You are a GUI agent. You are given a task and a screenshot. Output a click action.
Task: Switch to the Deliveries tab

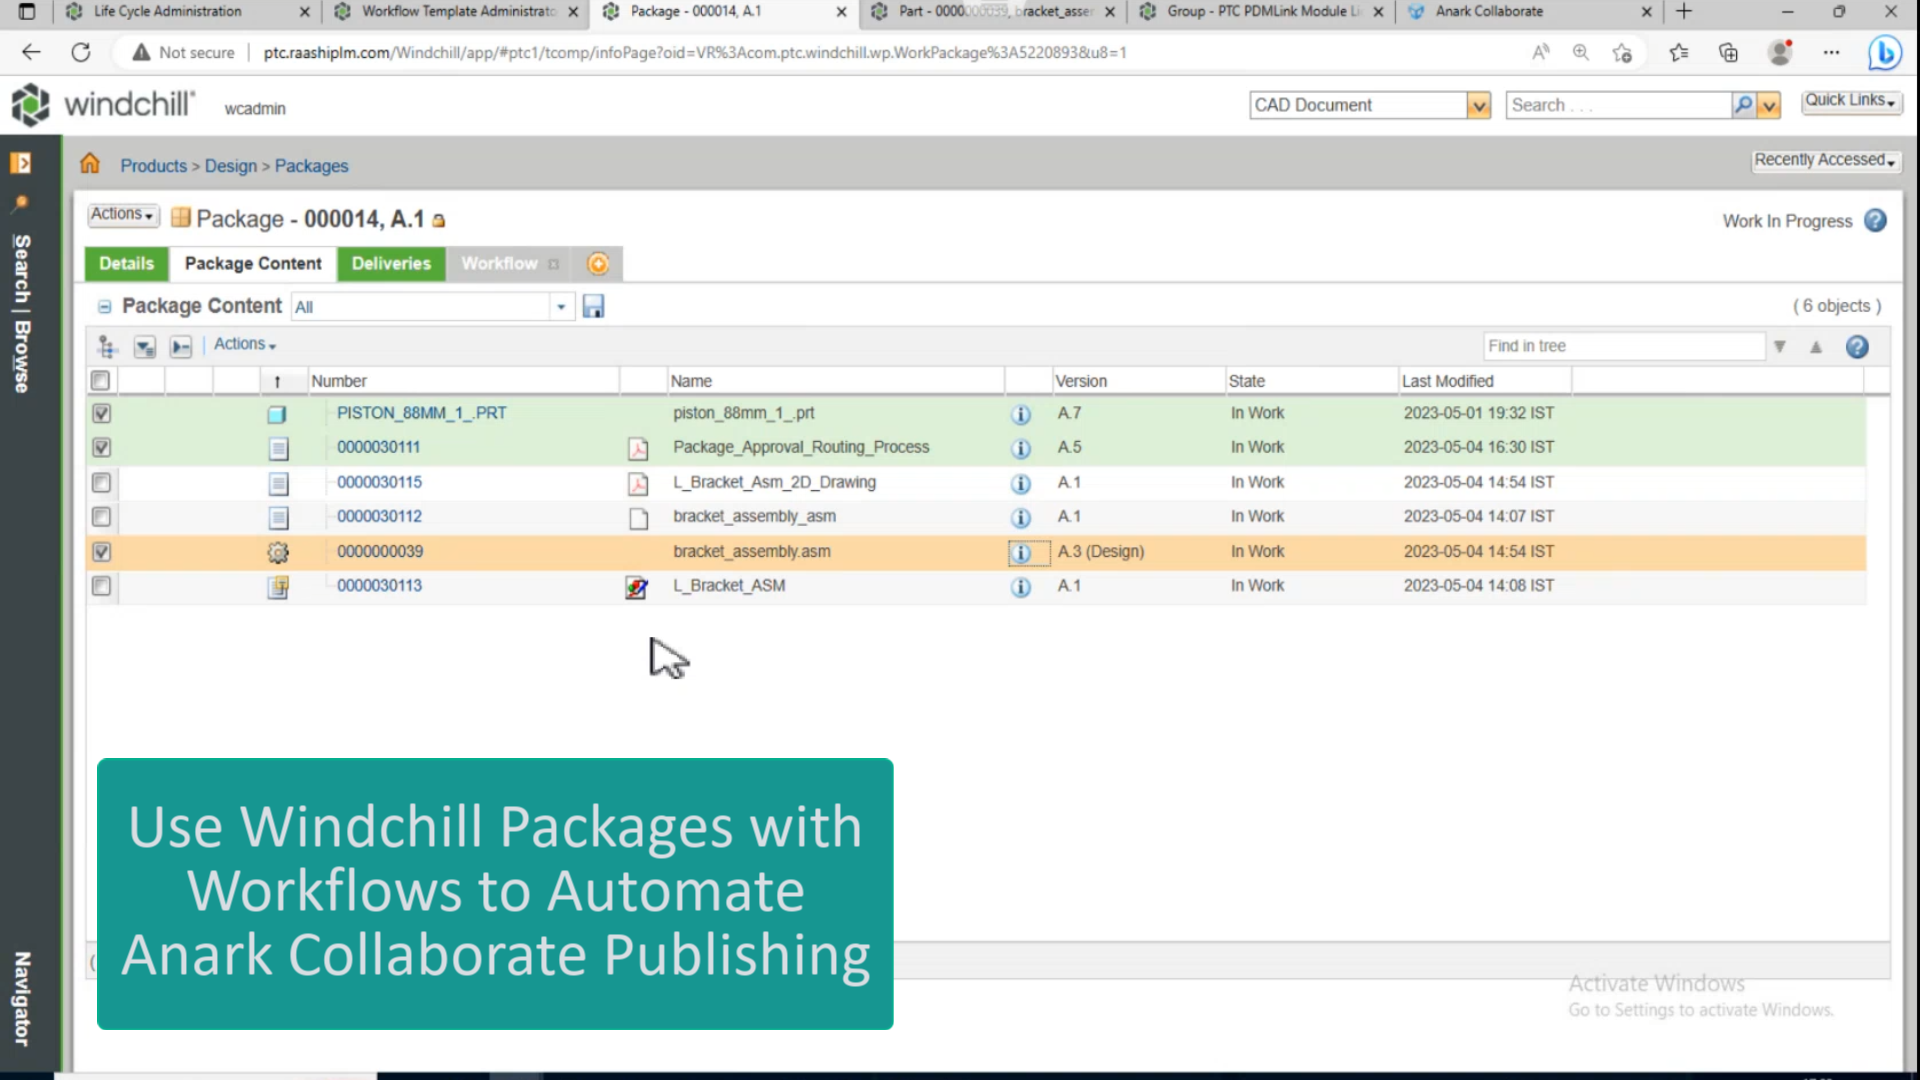(x=391, y=264)
